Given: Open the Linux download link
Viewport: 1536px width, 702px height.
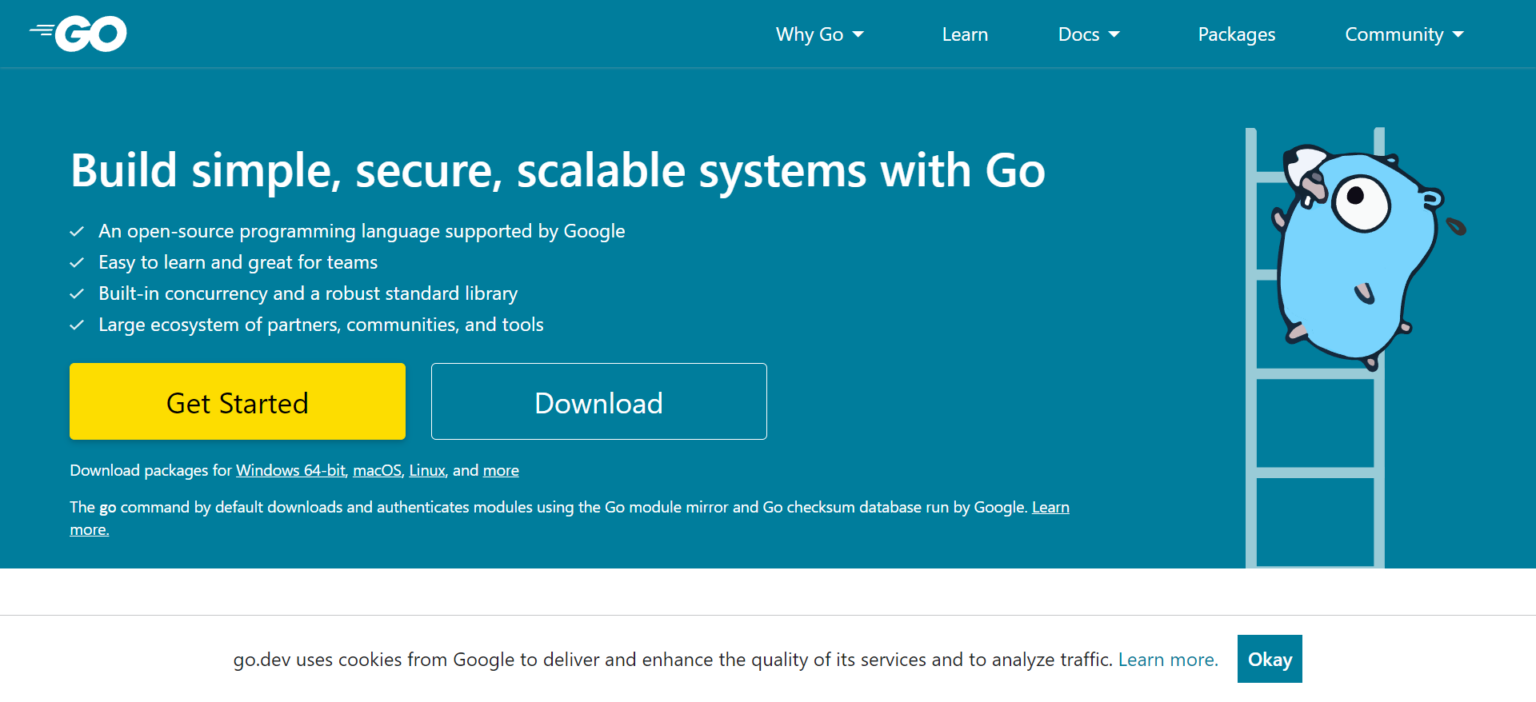Looking at the screenshot, I should click(x=427, y=470).
